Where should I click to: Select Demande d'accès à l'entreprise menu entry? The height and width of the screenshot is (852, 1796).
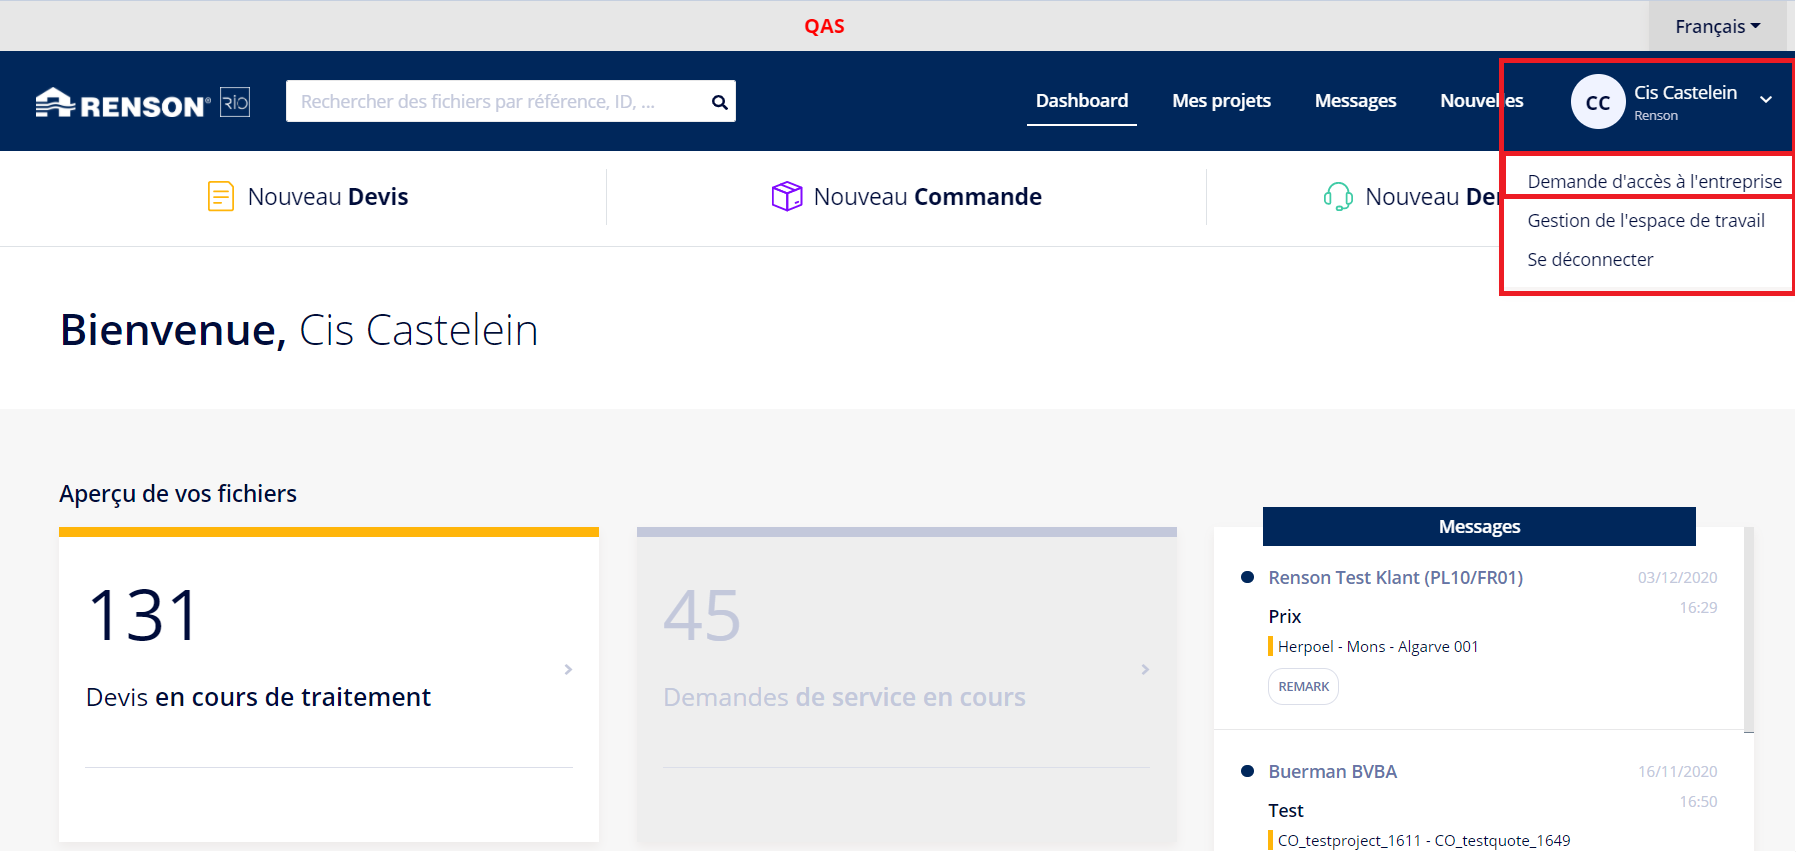point(1654,181)
